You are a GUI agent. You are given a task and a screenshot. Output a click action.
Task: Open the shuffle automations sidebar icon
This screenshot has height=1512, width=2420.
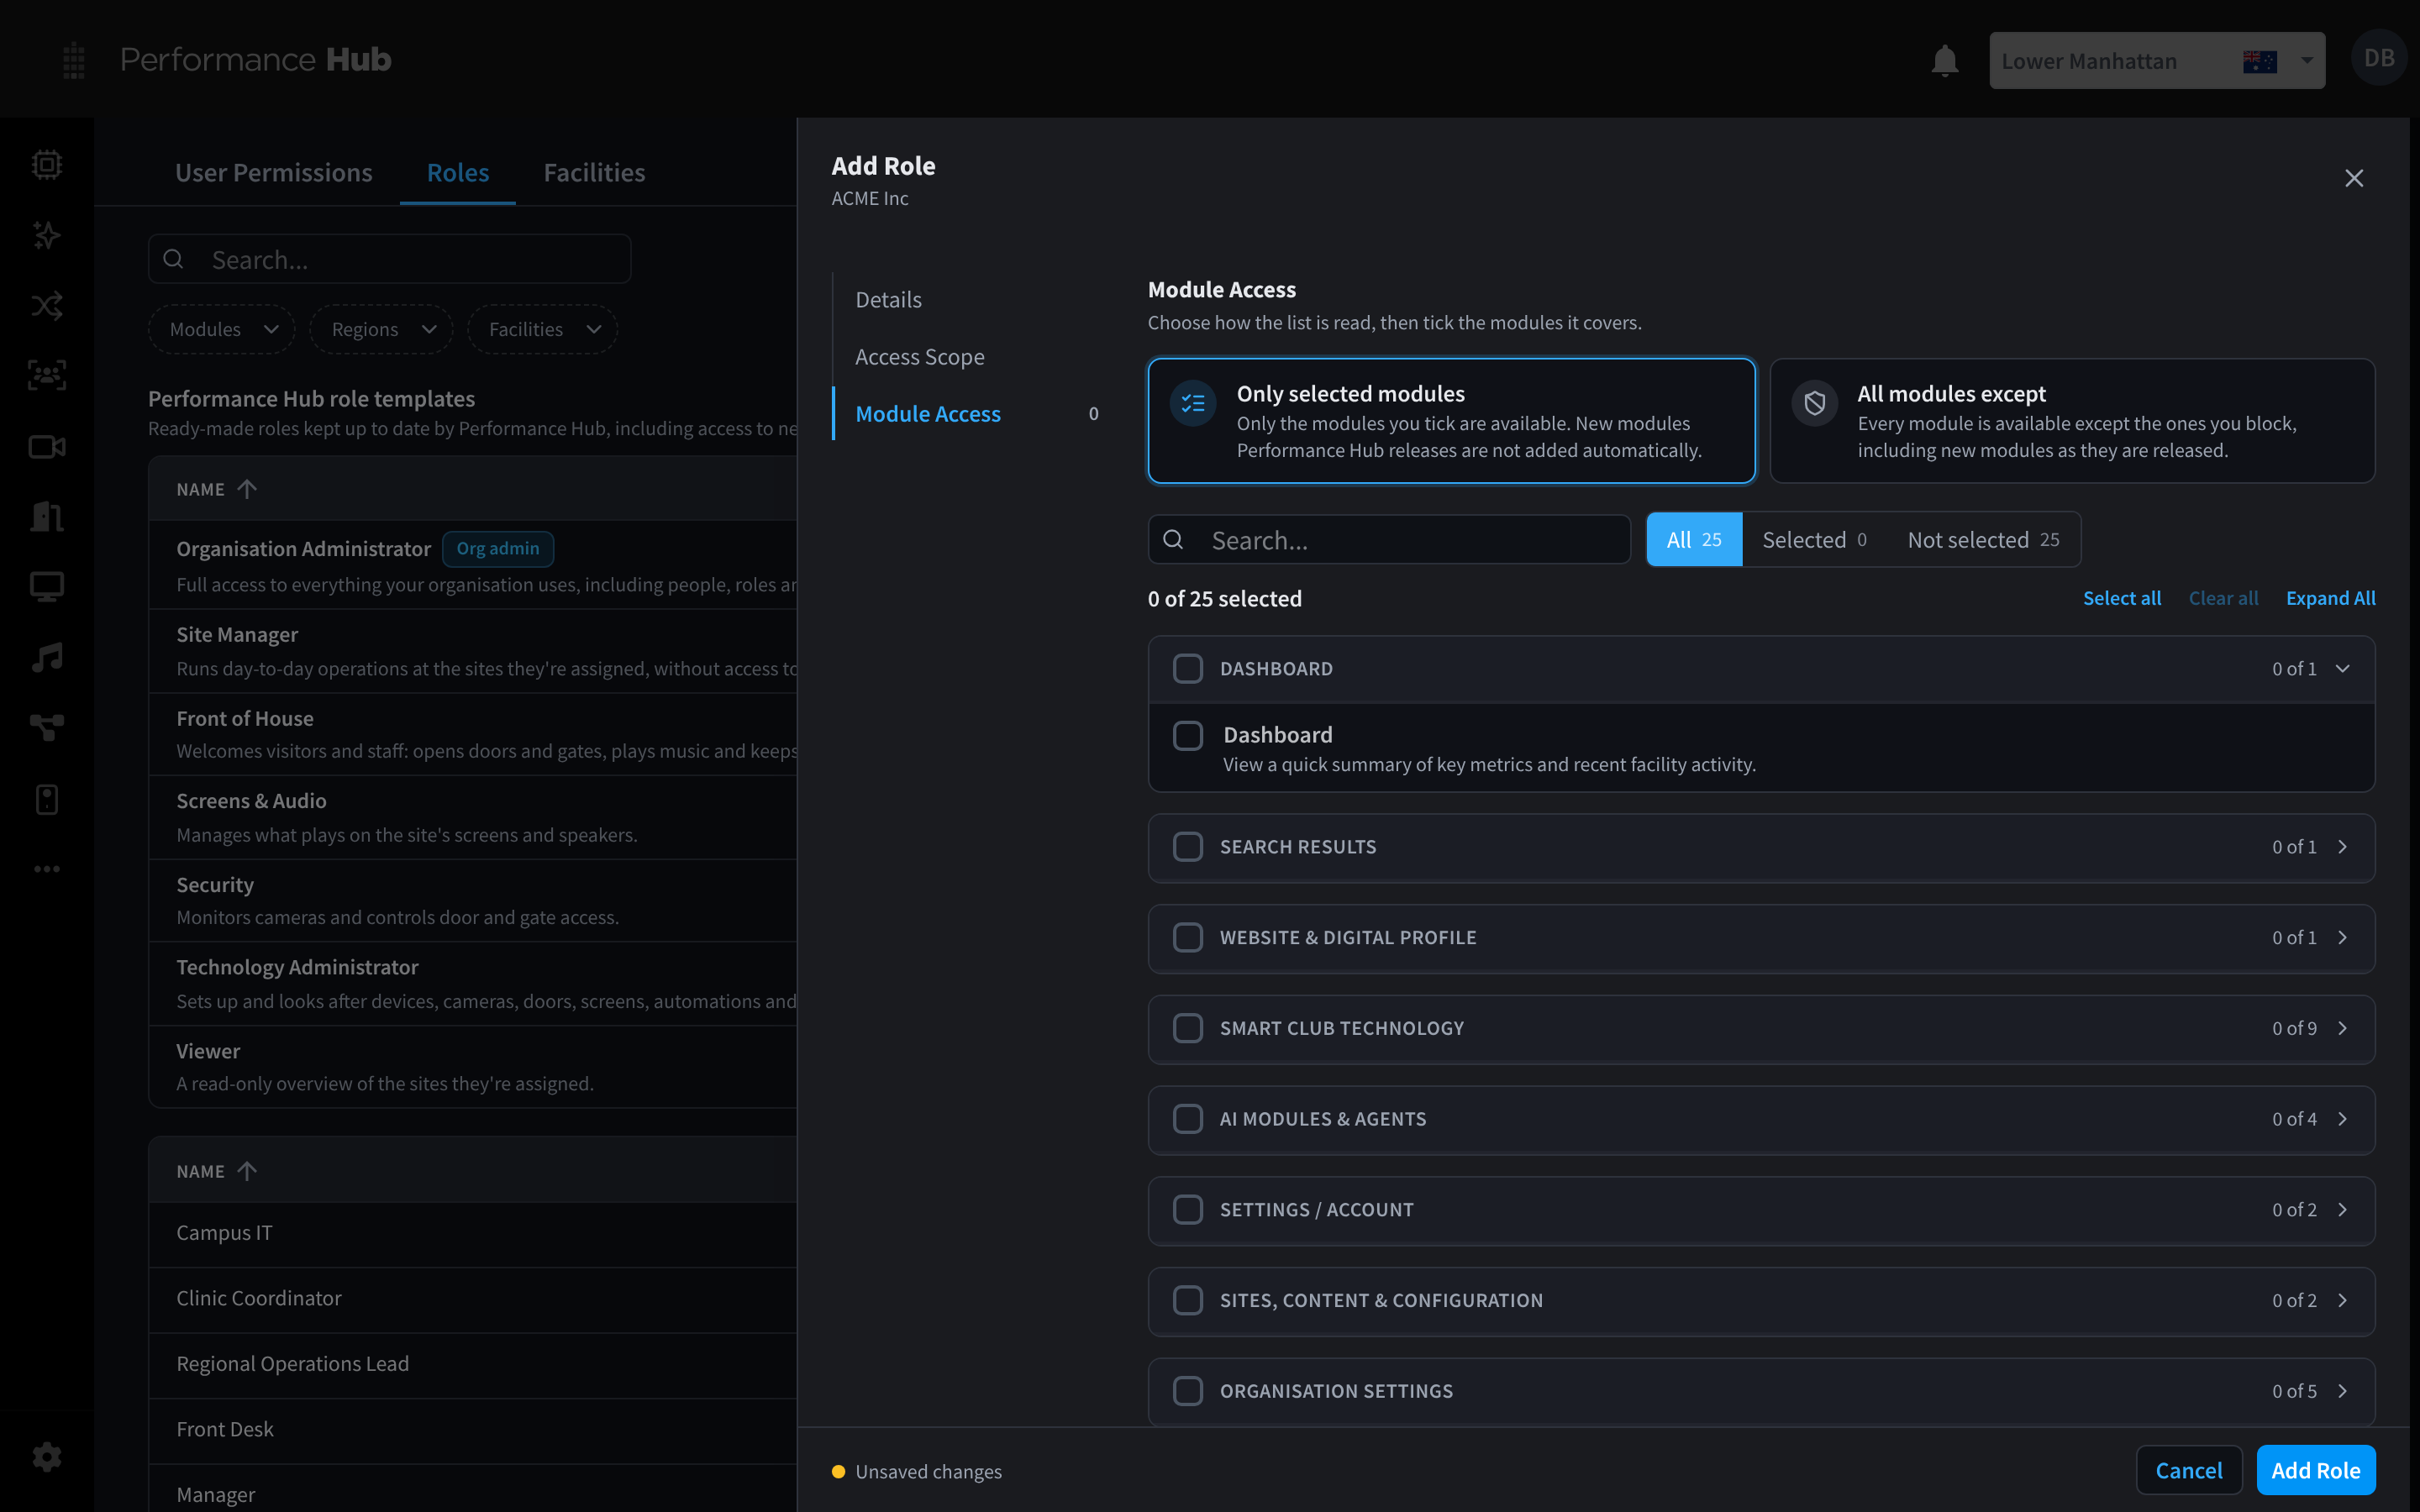click(x=47, y=305)
